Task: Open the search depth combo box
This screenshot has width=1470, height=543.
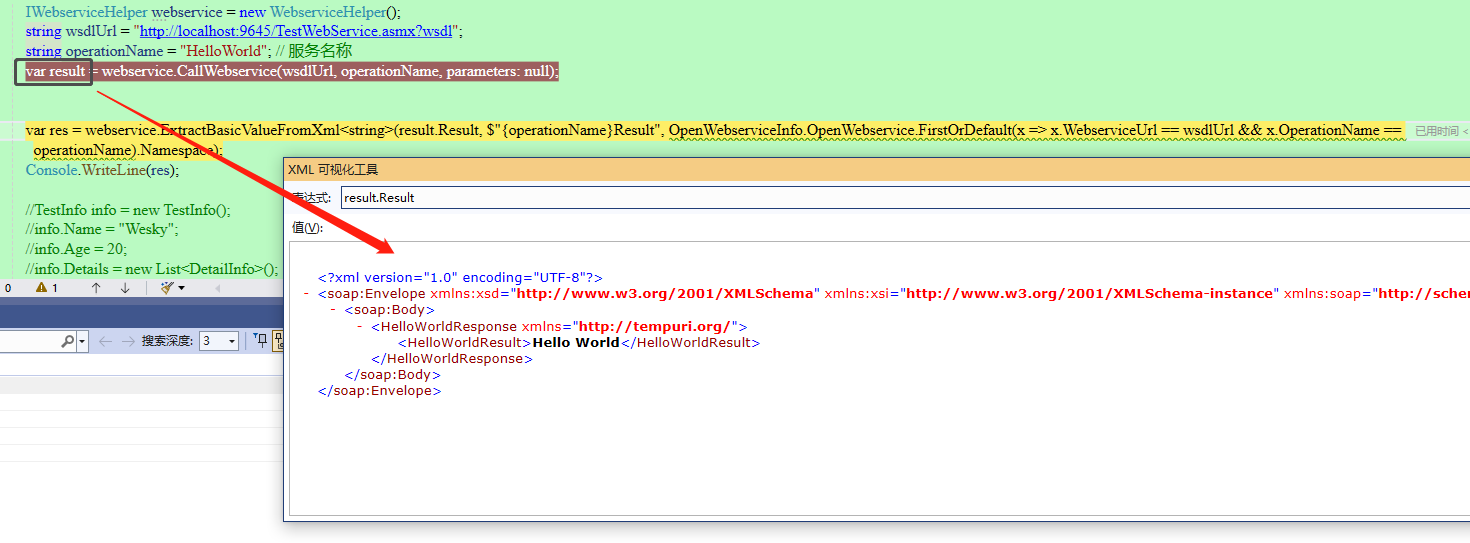Action: click(219, 341)
